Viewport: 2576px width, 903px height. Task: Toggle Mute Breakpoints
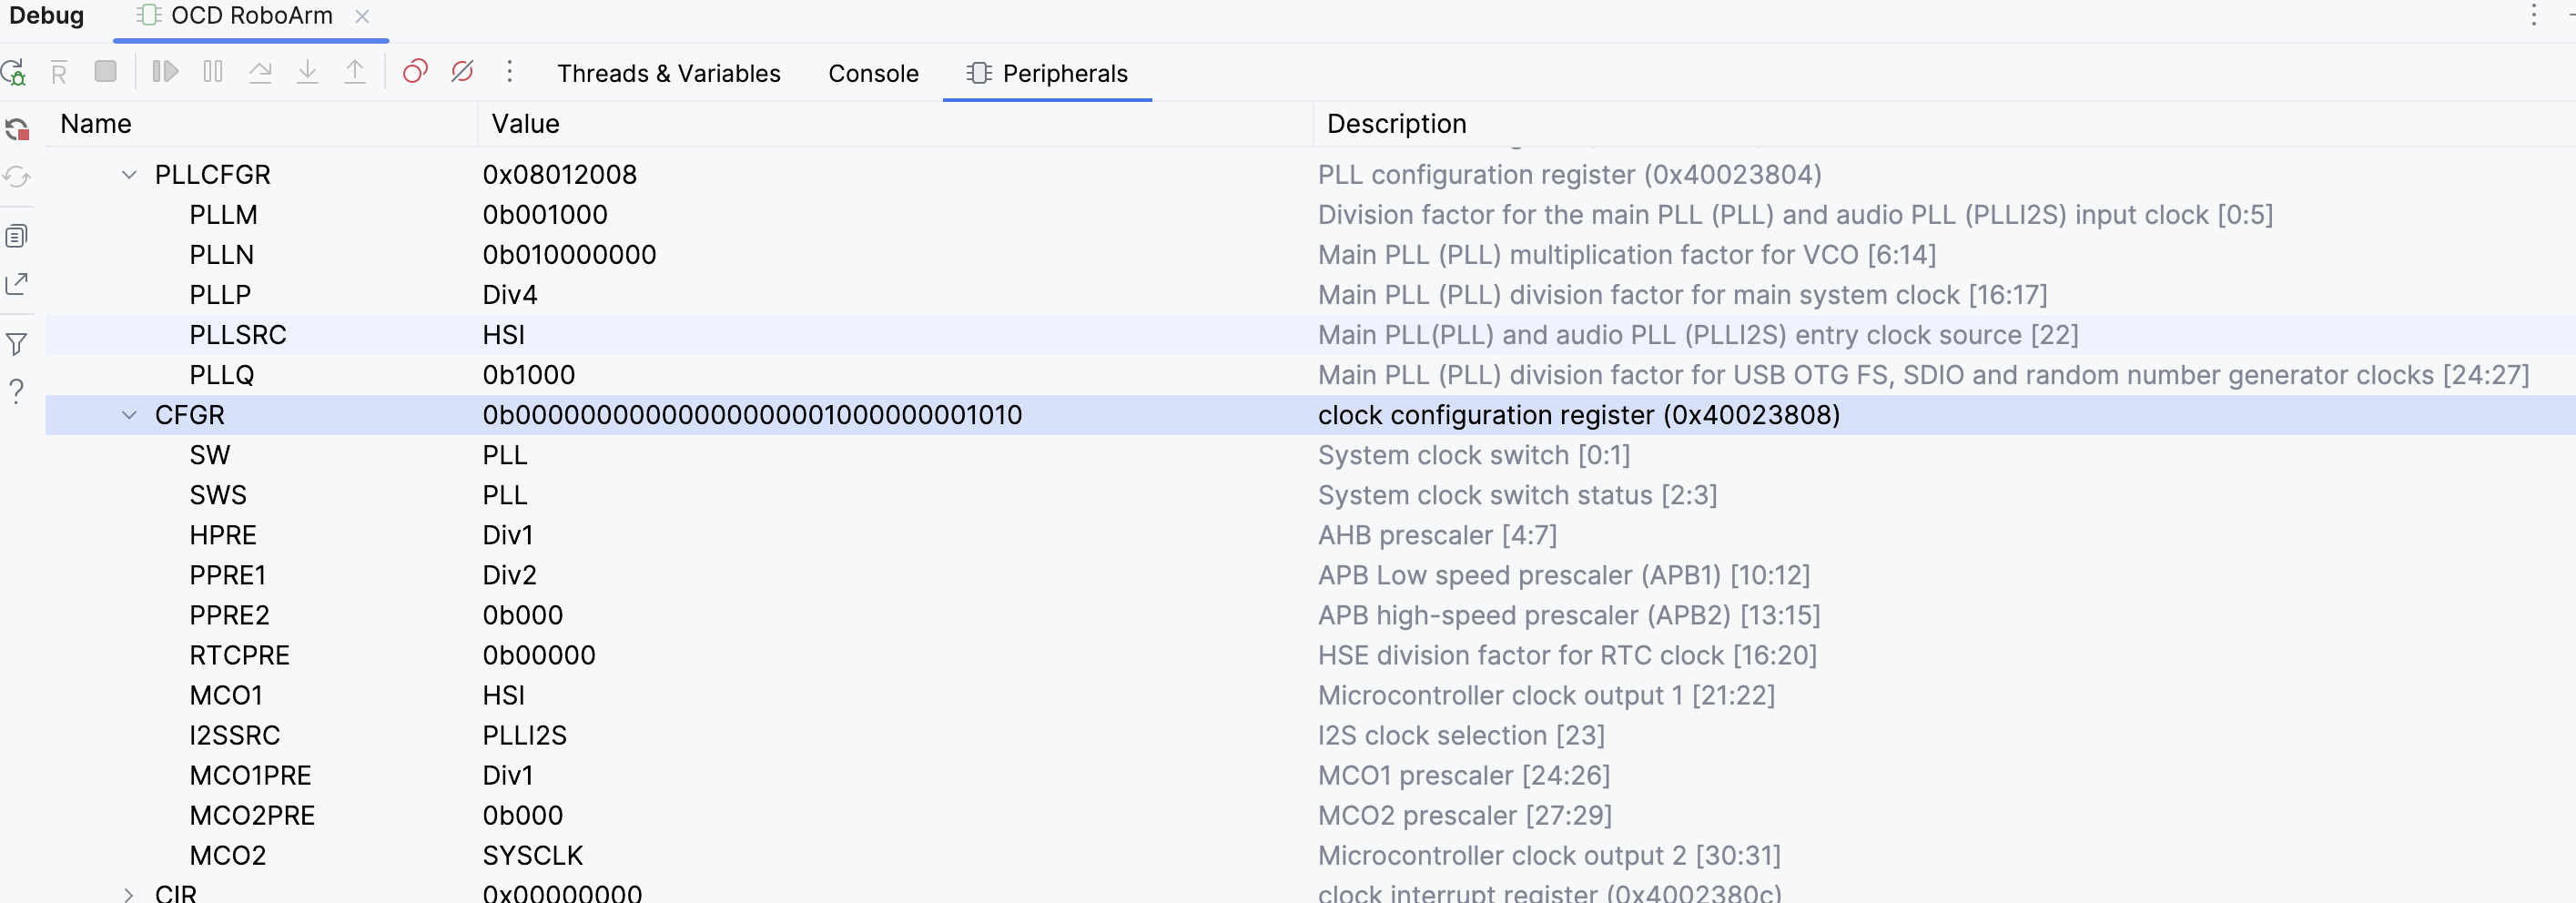(x=462, y=72)
